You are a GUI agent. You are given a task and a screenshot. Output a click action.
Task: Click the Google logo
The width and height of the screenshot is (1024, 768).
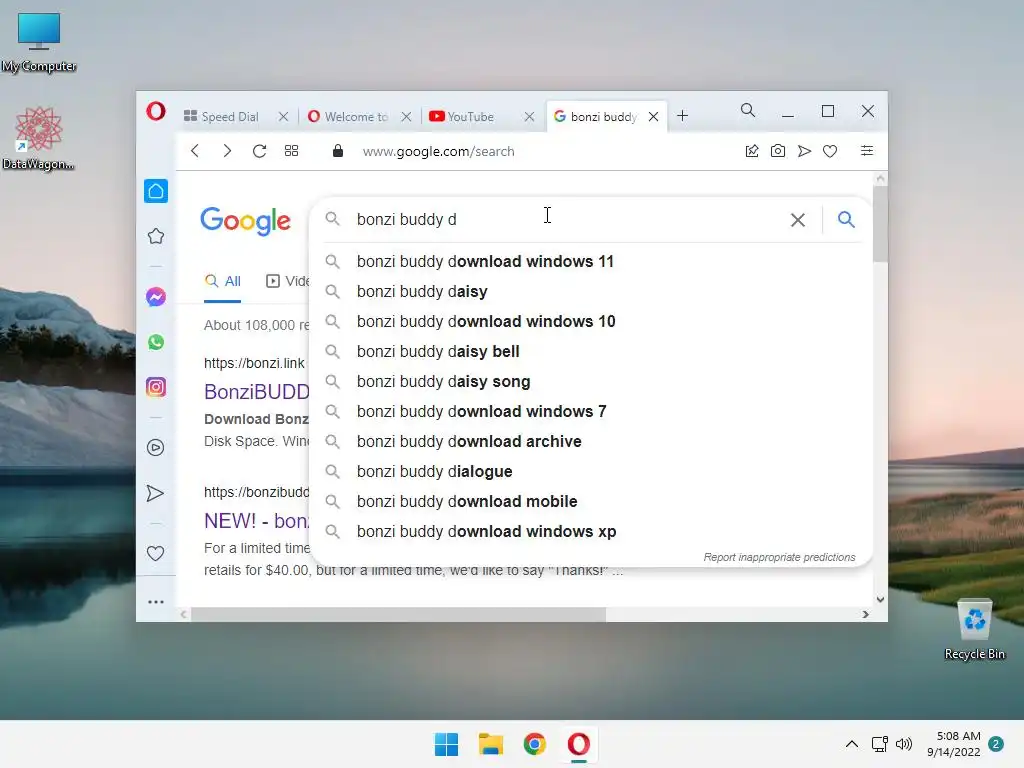pos(245,221)
